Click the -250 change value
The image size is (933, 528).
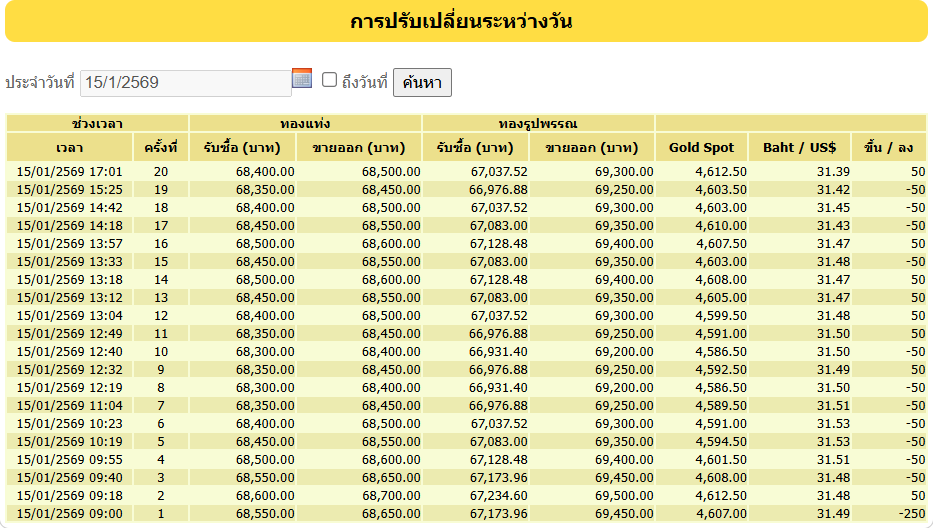(x=909, y=513)
